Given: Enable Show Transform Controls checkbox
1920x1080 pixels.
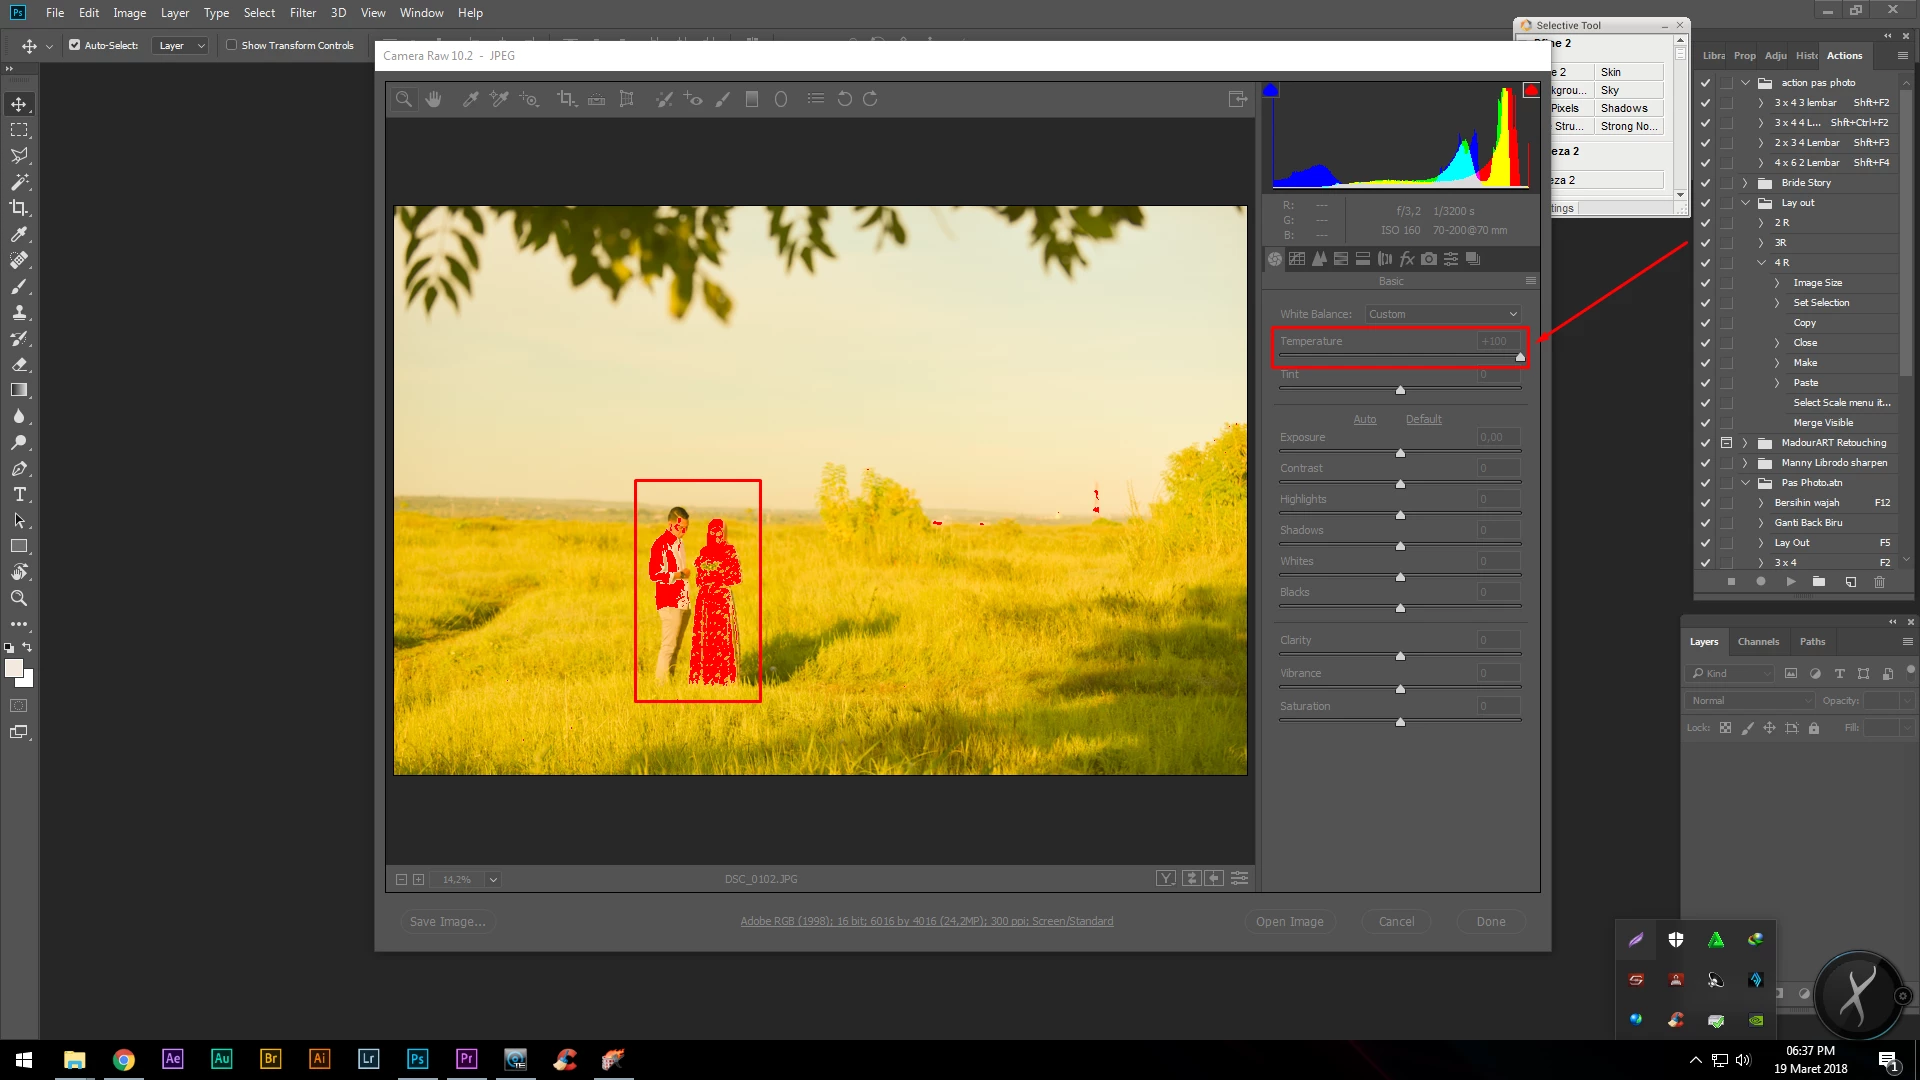Looking at the screenshot, I should point(232,45).
